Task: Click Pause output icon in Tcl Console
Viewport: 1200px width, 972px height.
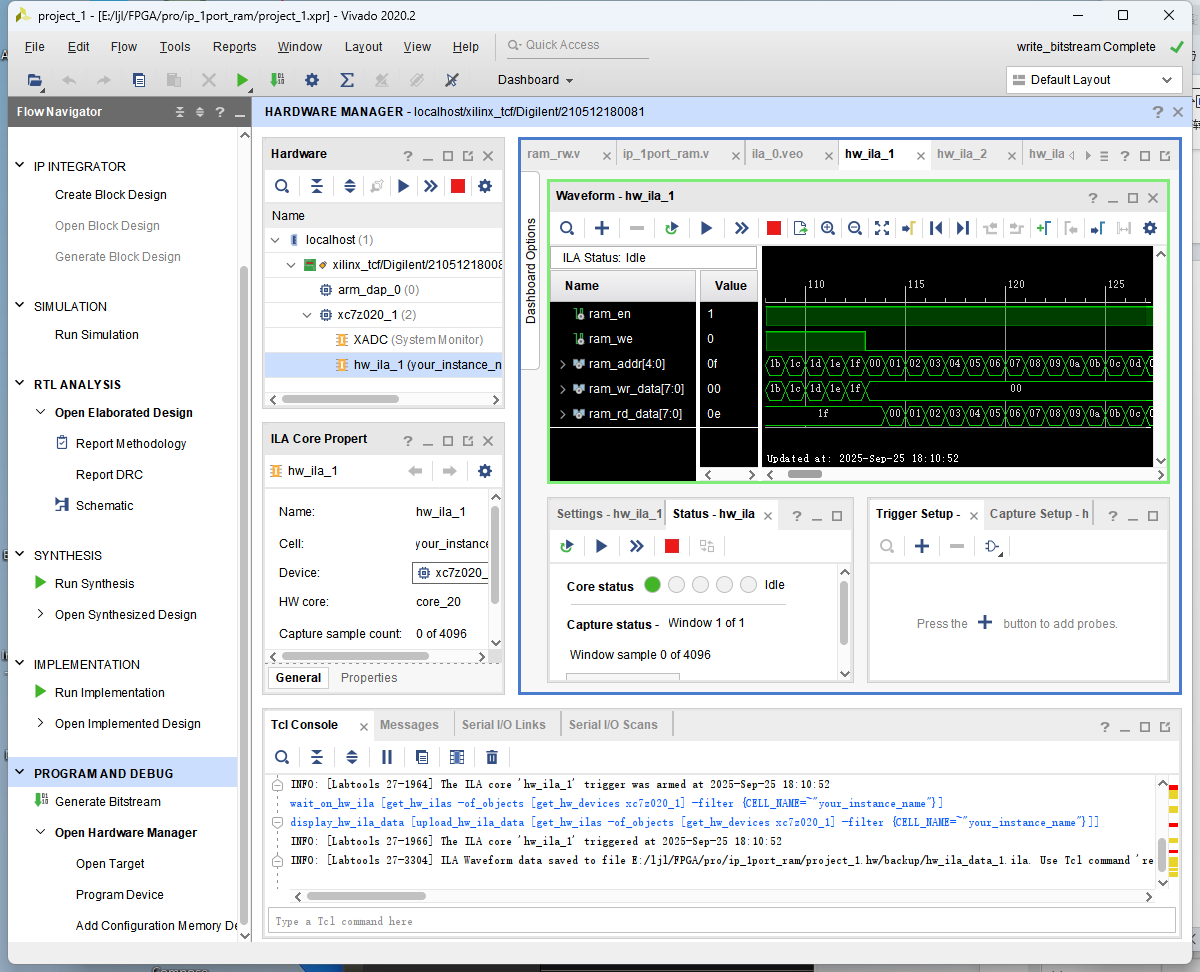Action: point(387,757)
